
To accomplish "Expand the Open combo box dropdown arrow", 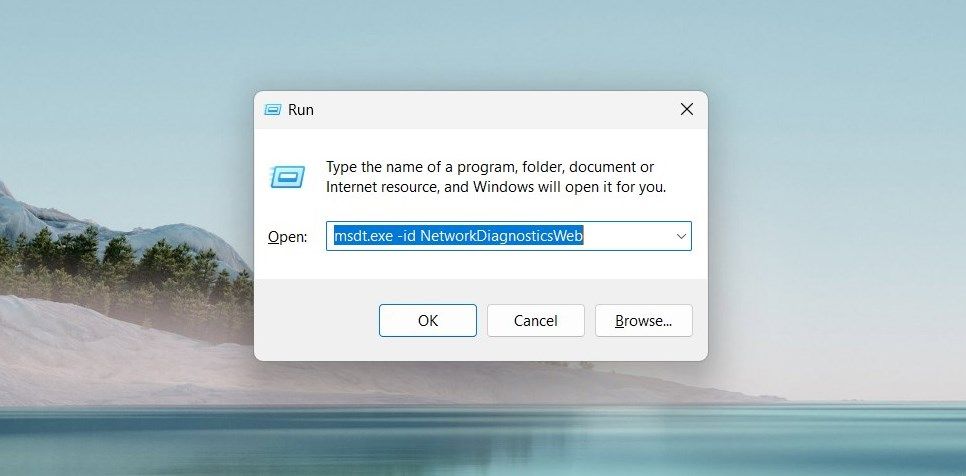I will pos(681,236).
